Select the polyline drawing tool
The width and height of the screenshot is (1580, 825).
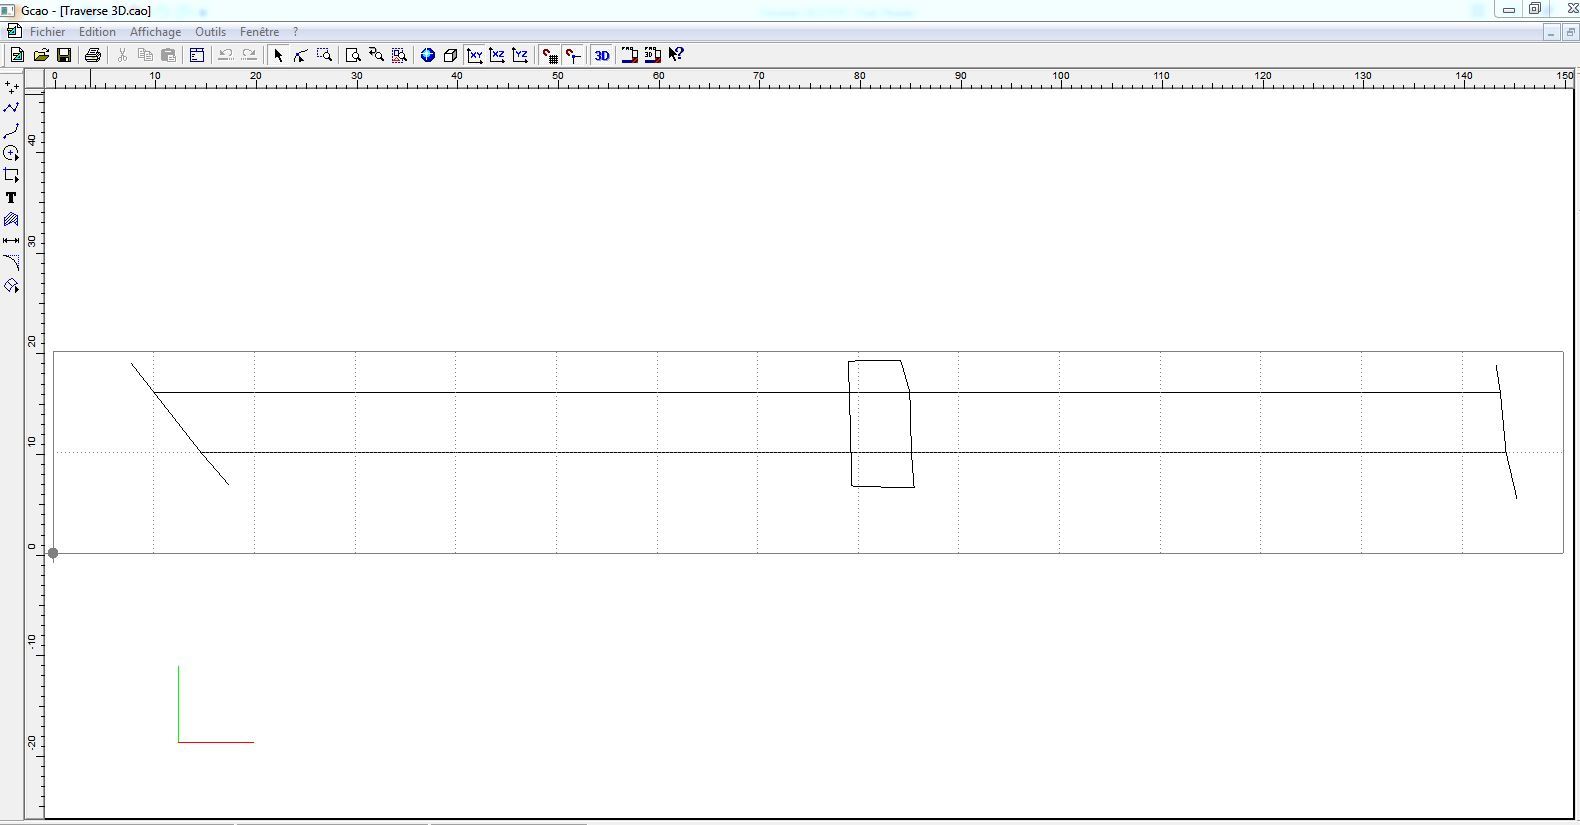12,108
